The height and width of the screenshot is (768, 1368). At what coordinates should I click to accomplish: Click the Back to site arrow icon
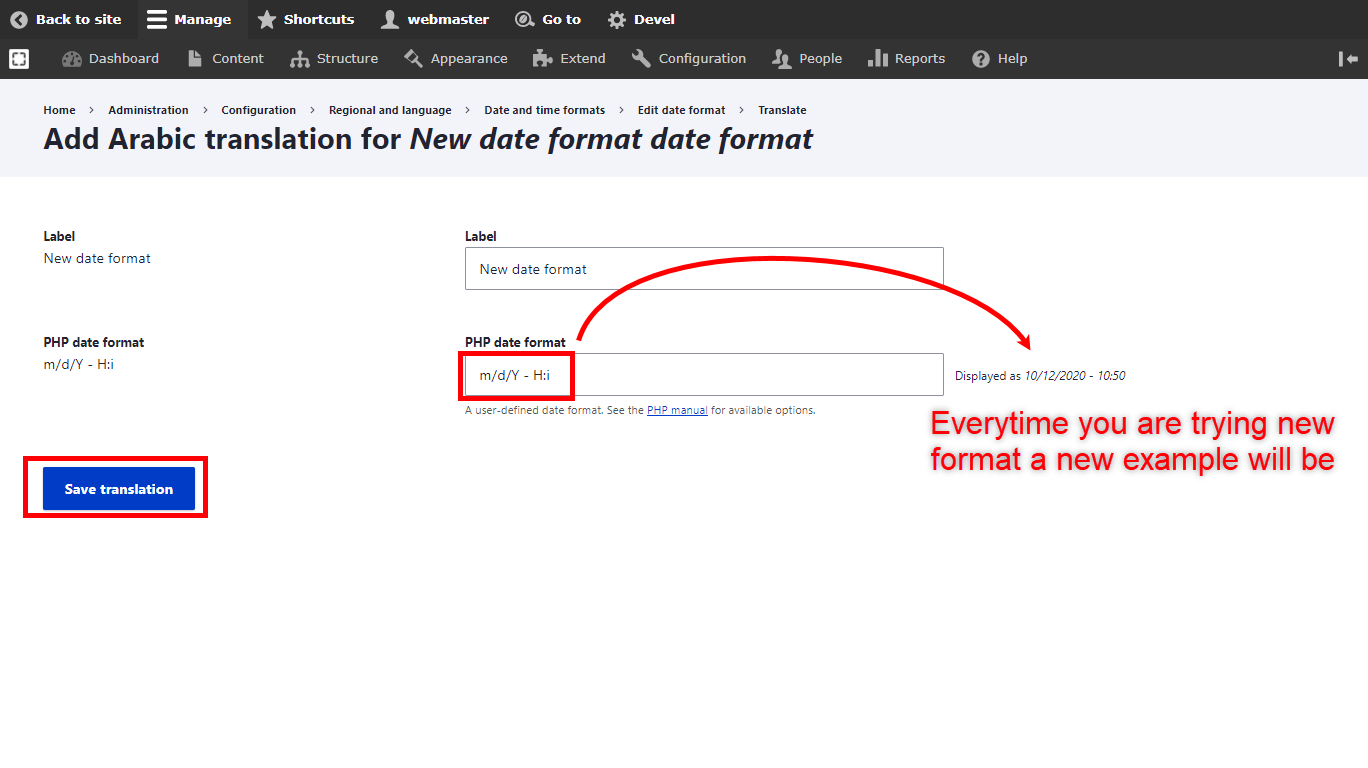point(19,20)
